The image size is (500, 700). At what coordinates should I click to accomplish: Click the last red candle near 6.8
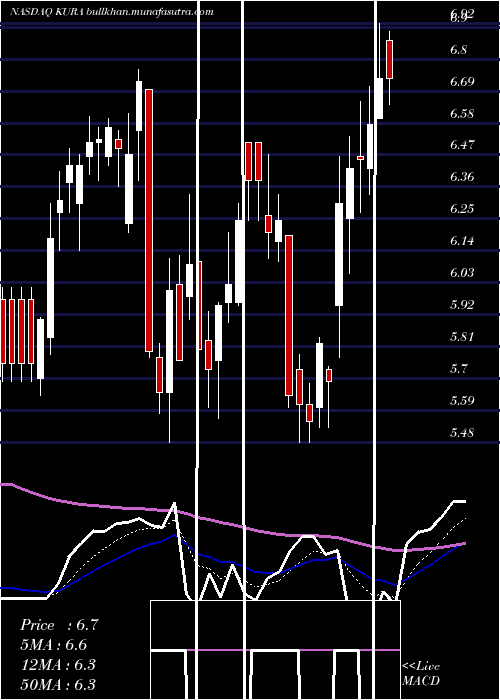pos(389,59)
